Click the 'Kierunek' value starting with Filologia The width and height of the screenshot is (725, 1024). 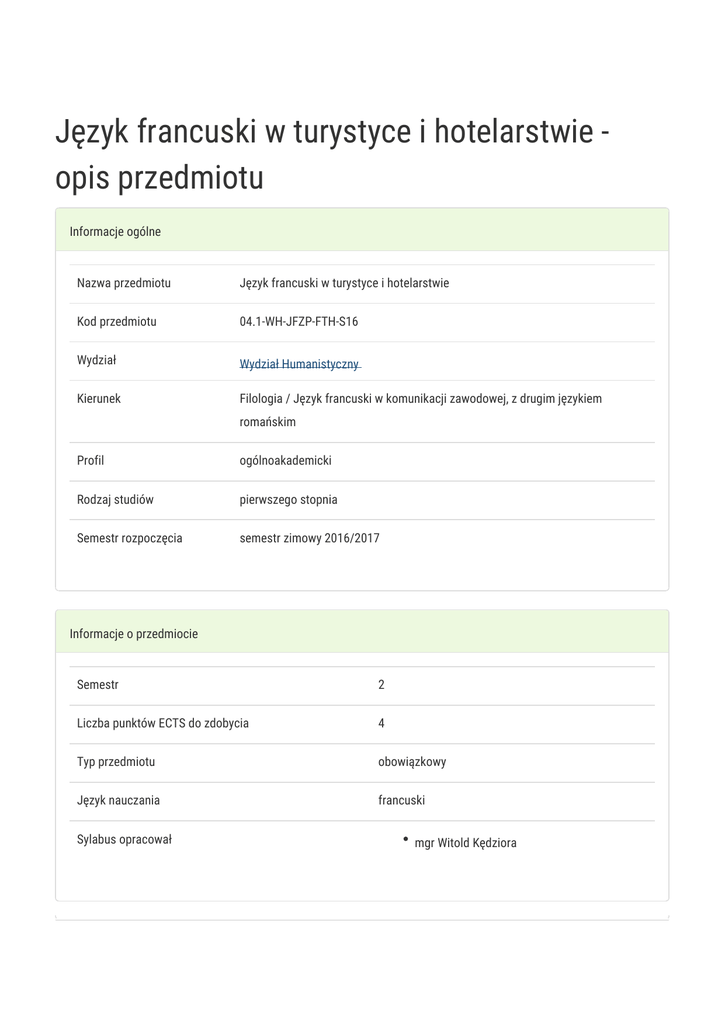tap(420, 399)
